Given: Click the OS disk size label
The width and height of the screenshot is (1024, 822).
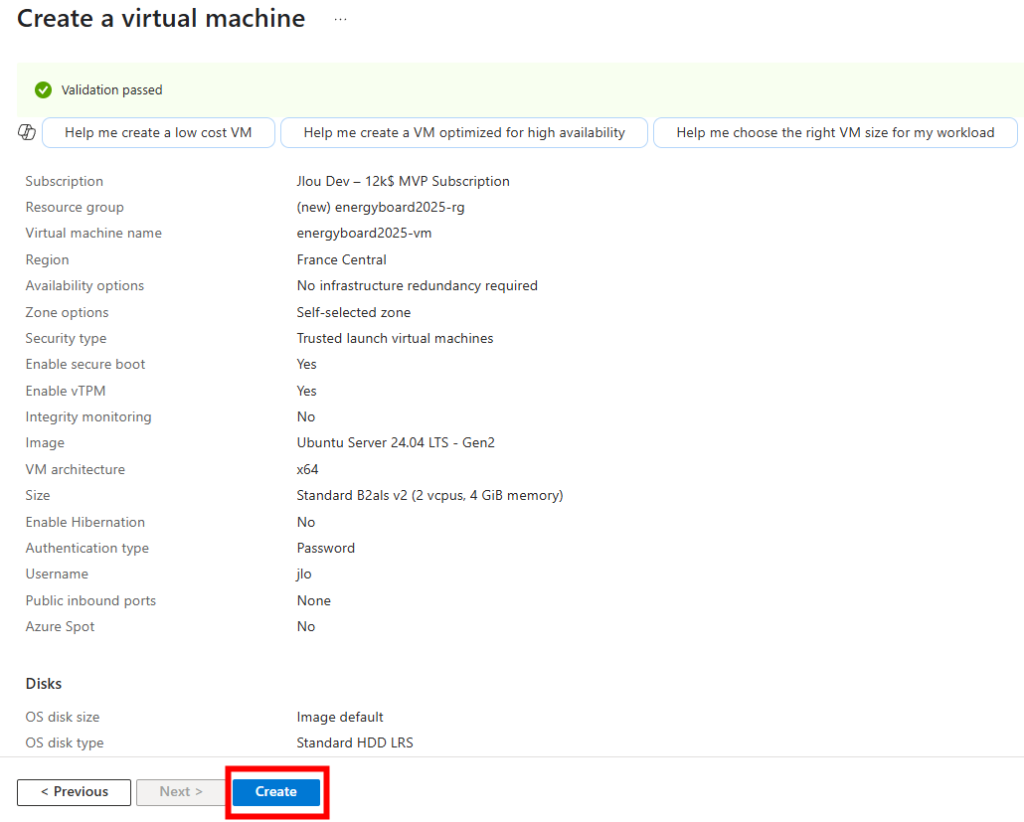Looking at the screenshot, I should [x=63, y=717].
